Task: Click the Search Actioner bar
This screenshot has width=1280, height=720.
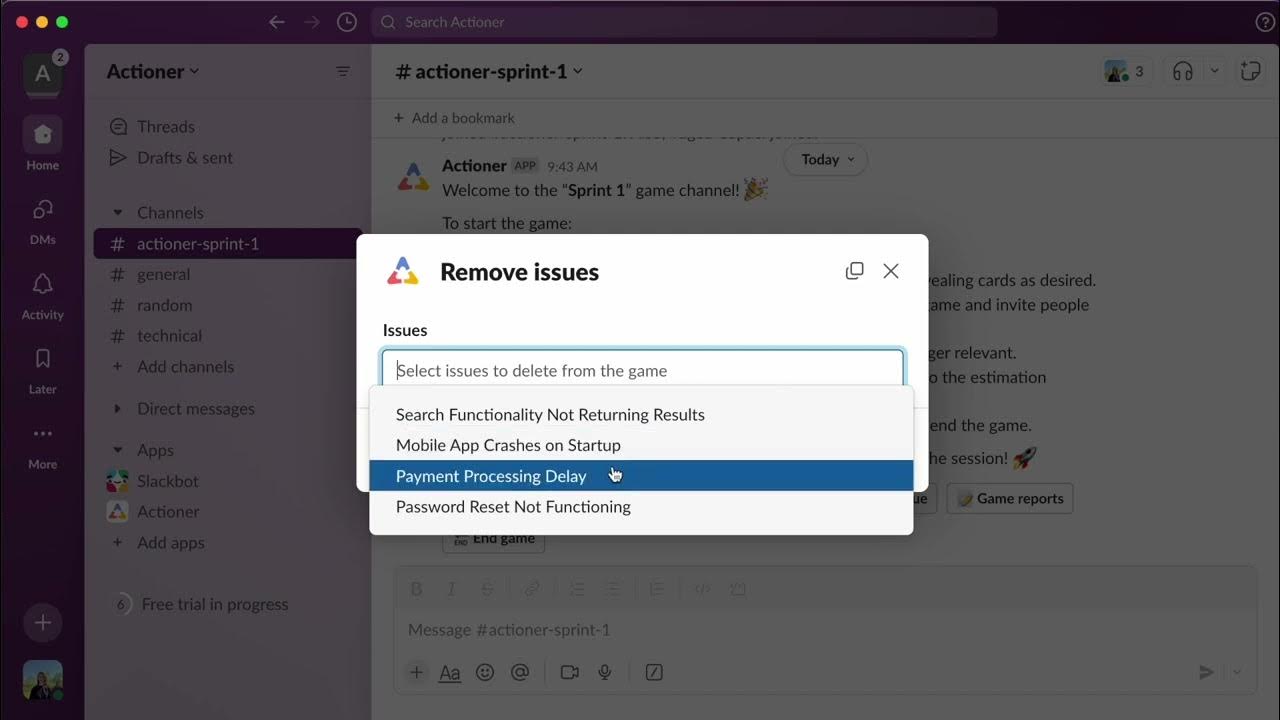Action: tap(684, 22)
